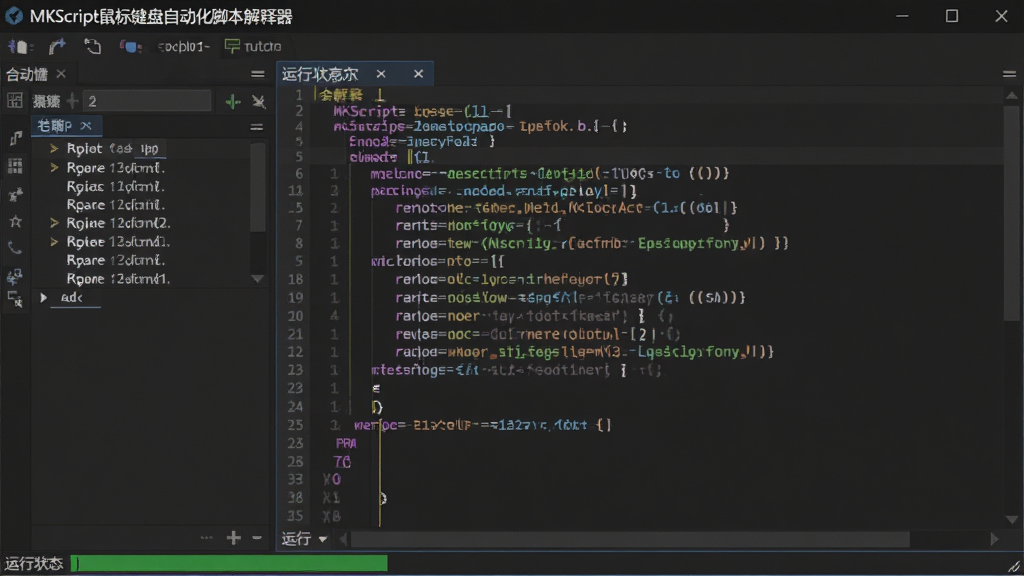The width and height of the screenshot is (1024, 576).
Task: Click the sidebar icon below the grid icon
Action: 15,195
